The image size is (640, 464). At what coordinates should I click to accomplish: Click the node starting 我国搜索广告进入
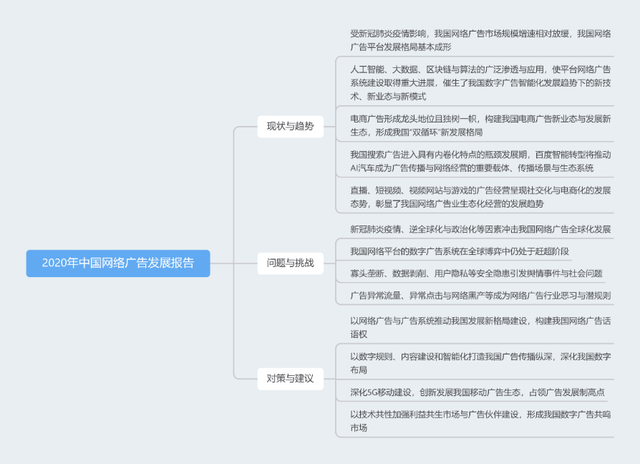point(480,161)
